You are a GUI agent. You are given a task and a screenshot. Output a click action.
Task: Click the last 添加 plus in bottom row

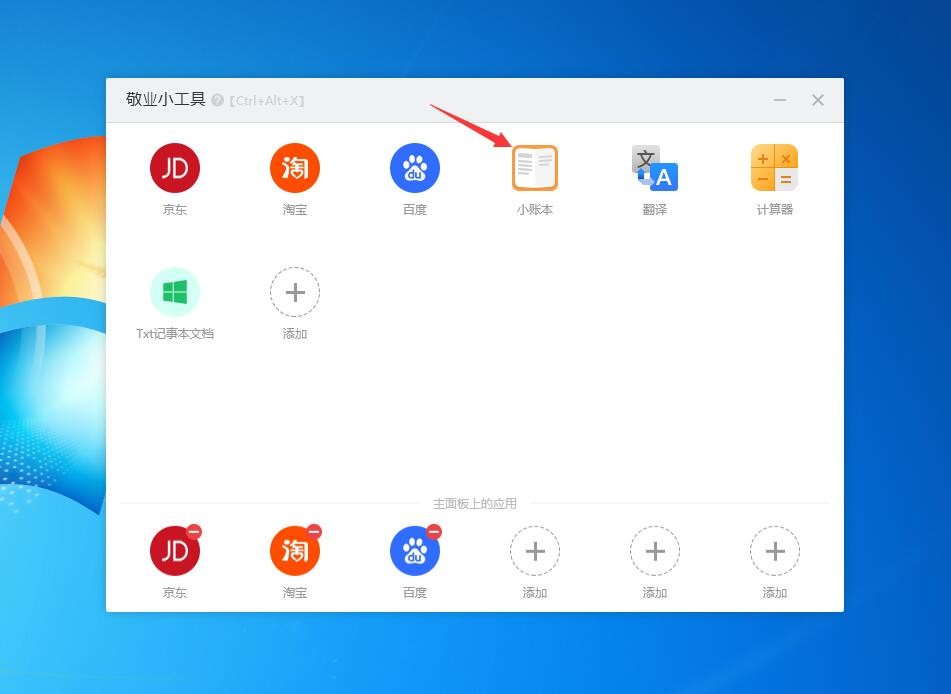click(x=775, y=551)
